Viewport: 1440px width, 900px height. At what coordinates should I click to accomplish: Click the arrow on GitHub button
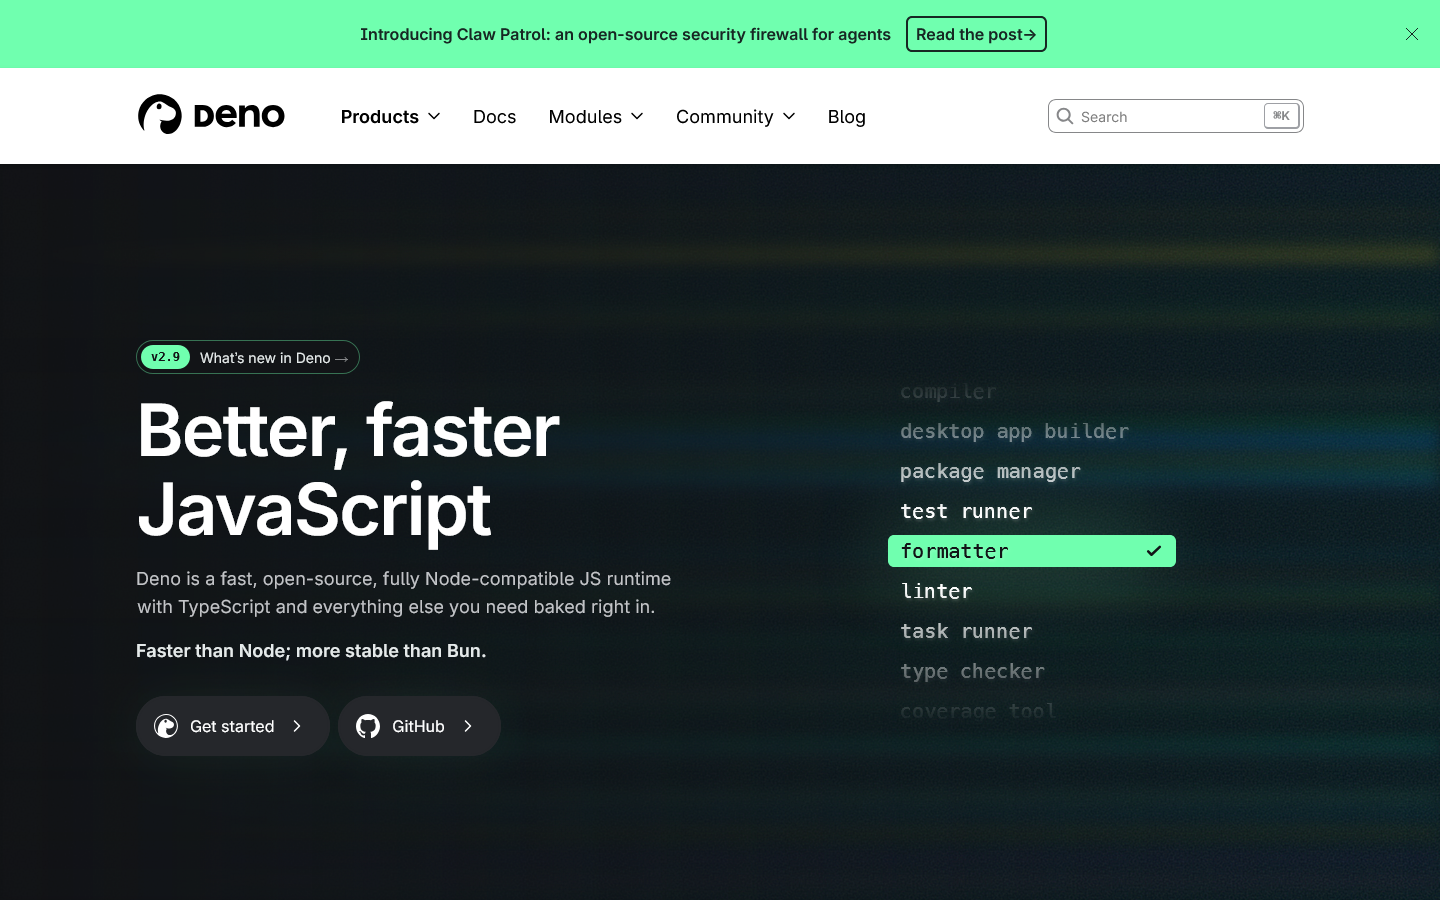point(468,726)
